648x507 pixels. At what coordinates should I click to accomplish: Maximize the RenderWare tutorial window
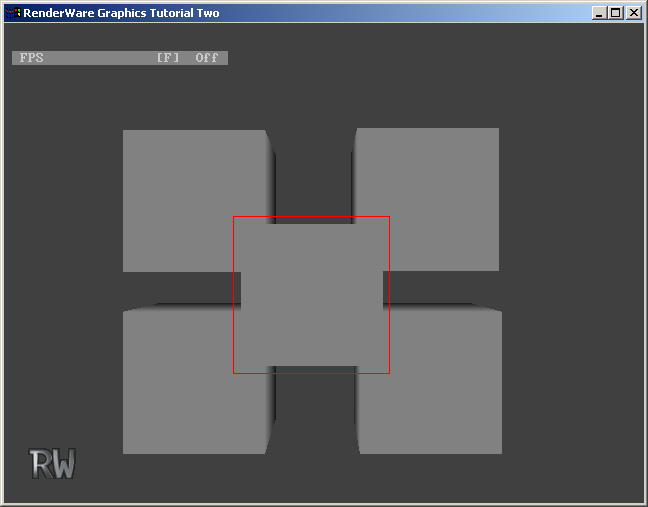click(x=615, y=13)
